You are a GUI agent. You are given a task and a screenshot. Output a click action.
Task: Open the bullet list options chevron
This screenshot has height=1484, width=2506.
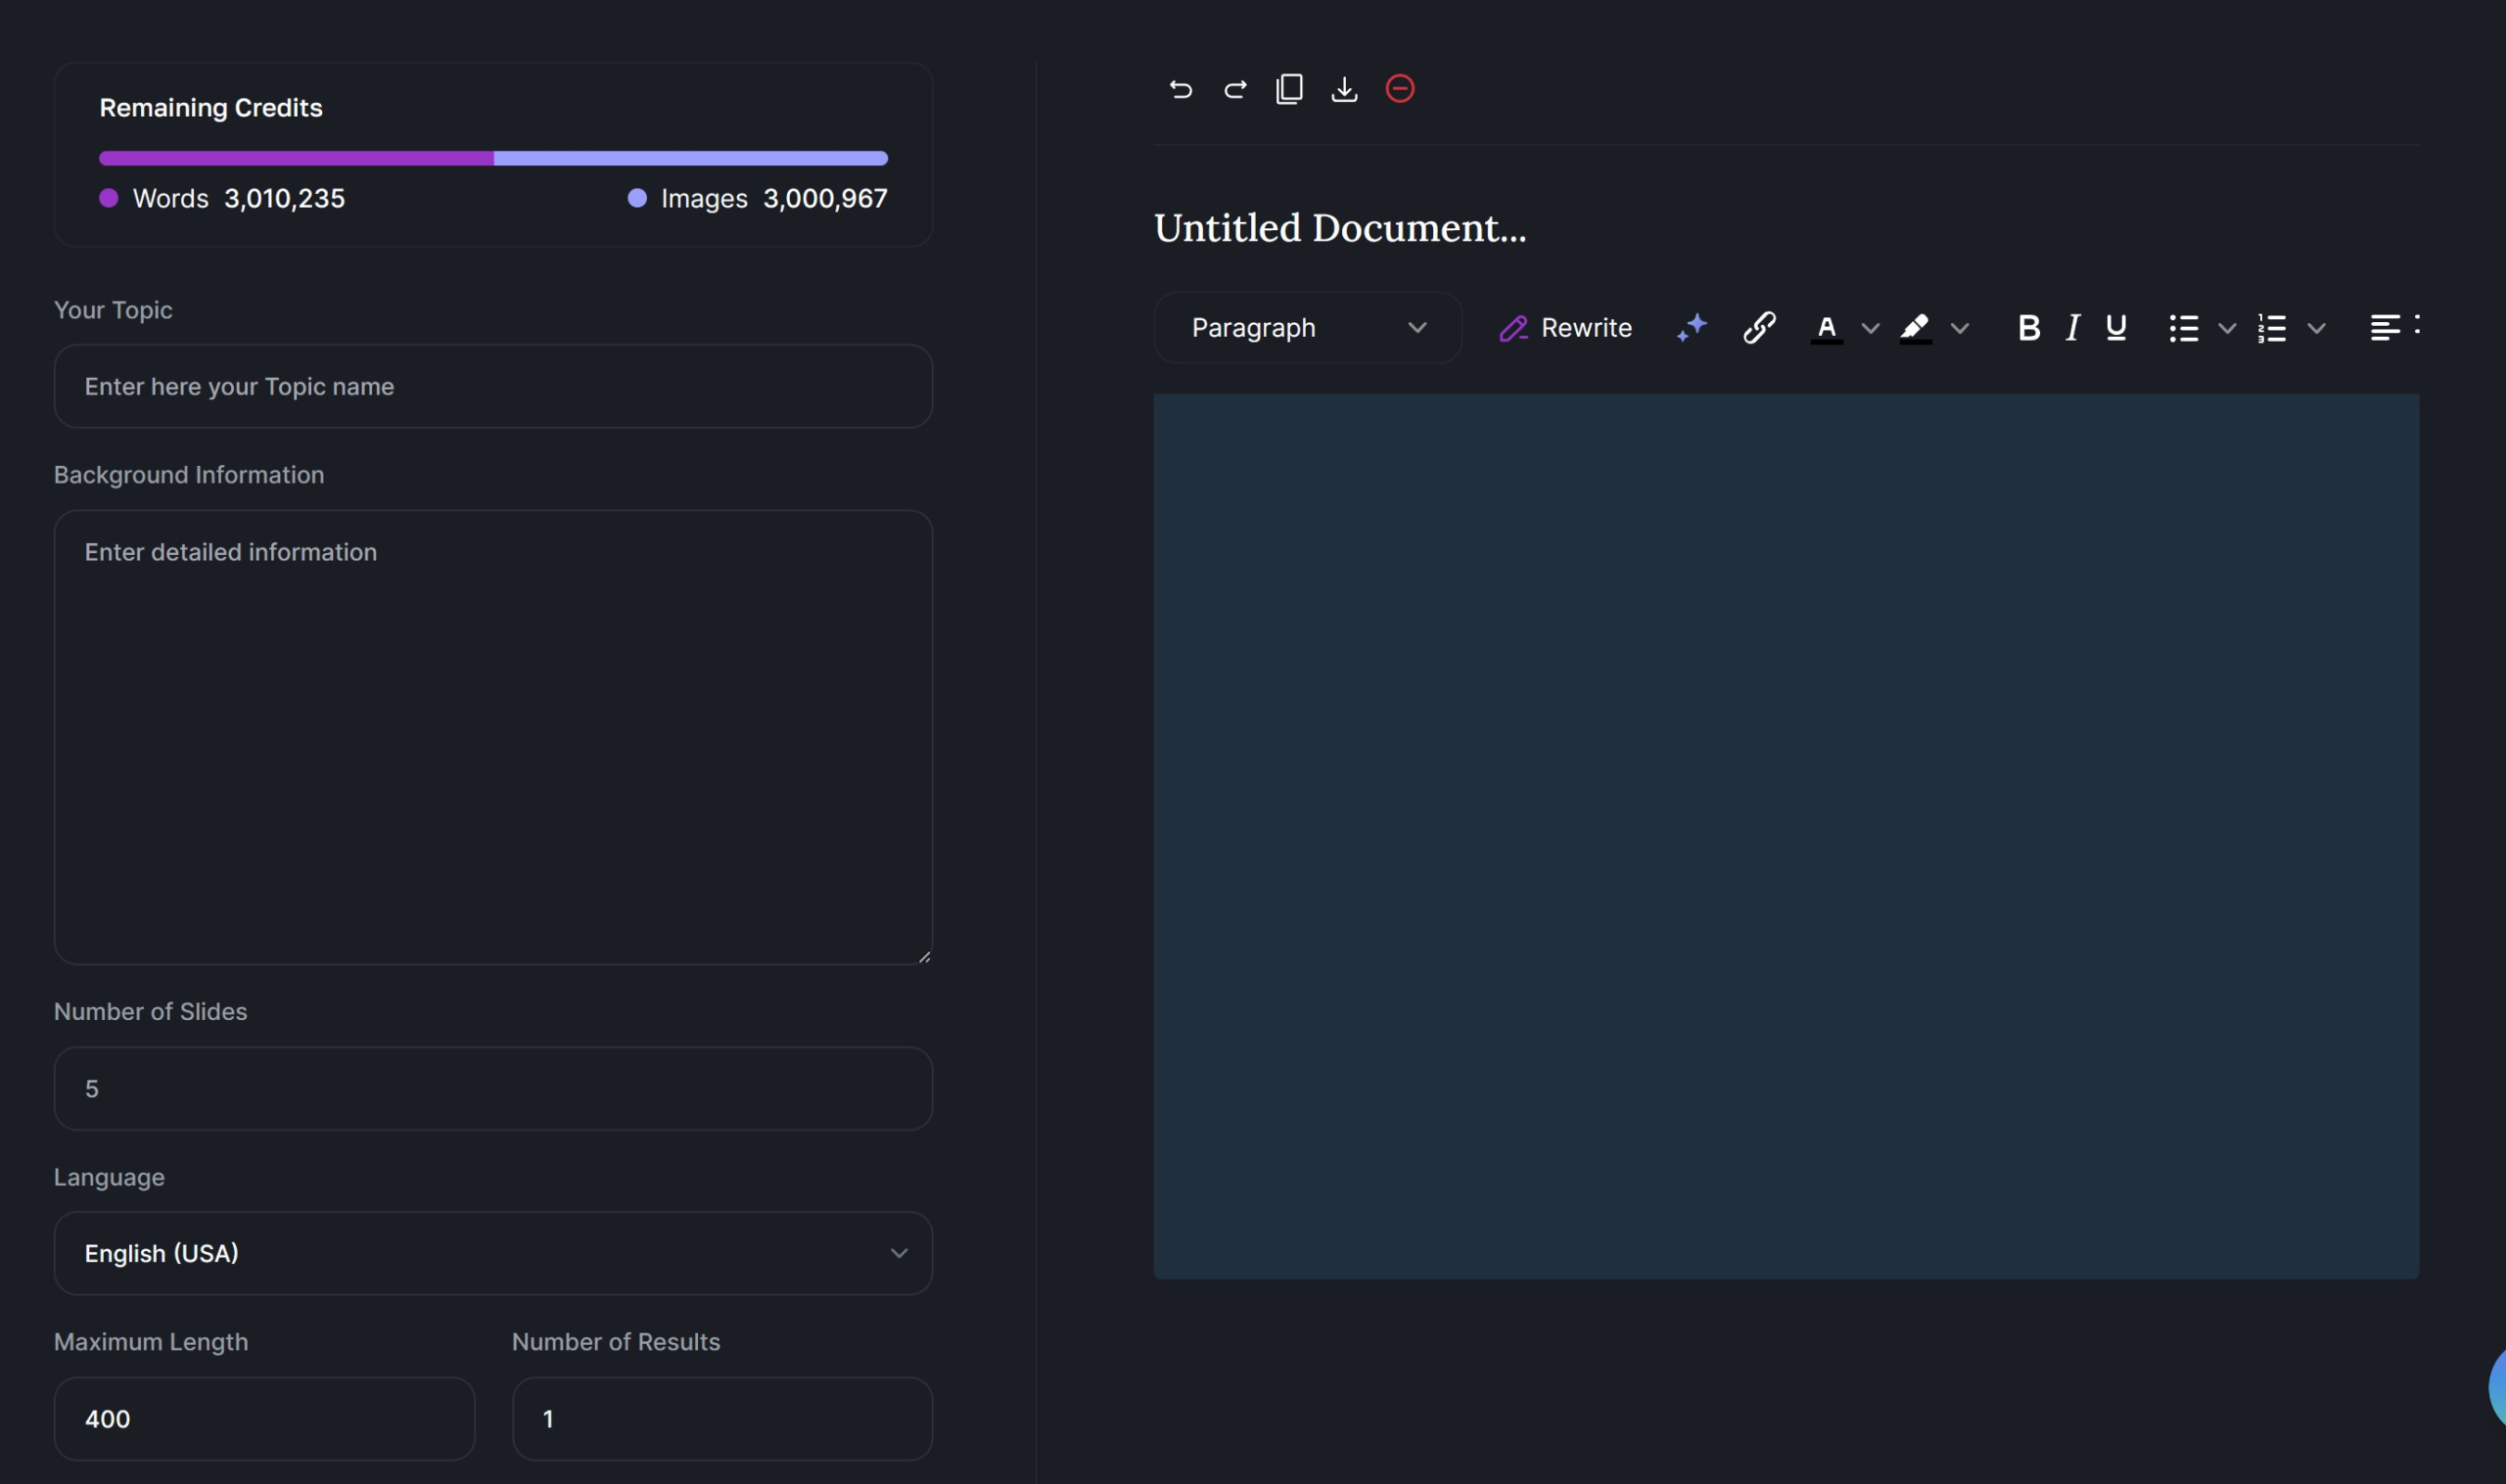2227,328
